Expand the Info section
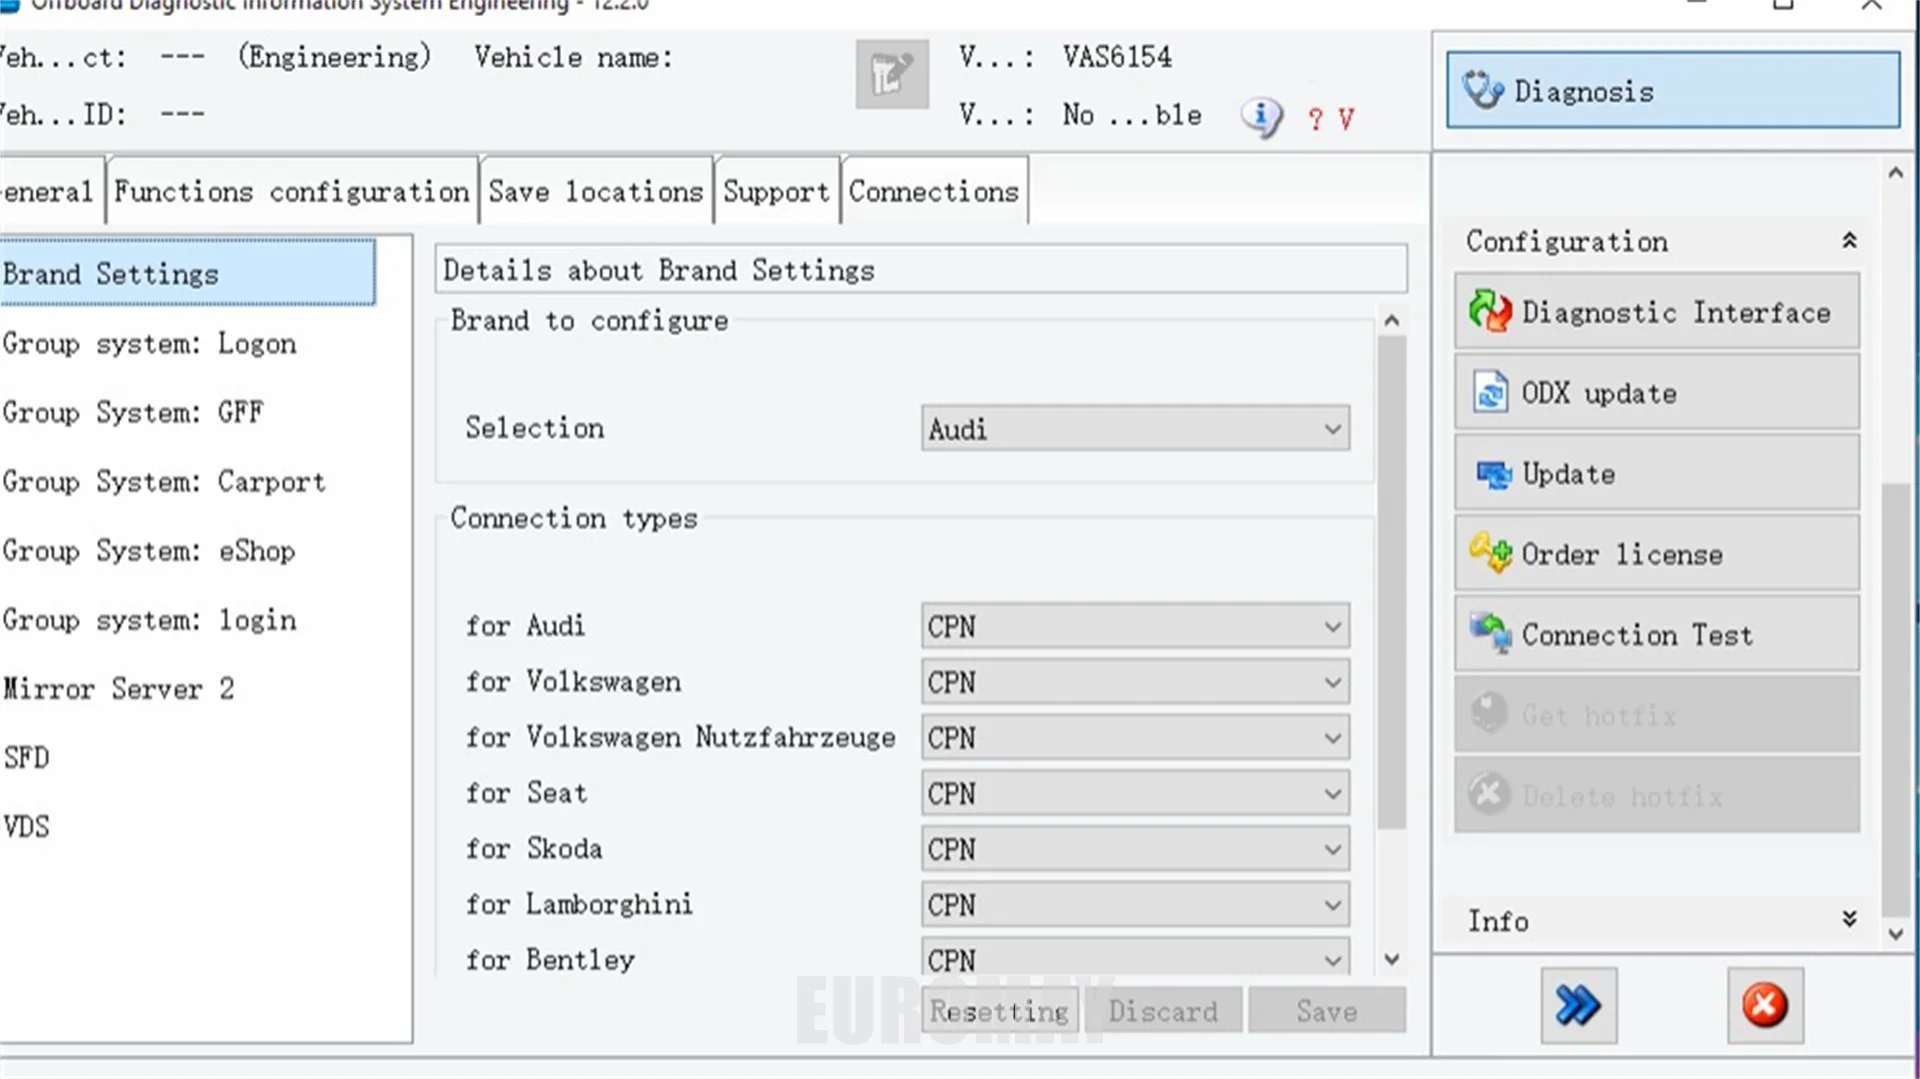The width and height of the screenshot is (1920, 1079). (1849, 919)
